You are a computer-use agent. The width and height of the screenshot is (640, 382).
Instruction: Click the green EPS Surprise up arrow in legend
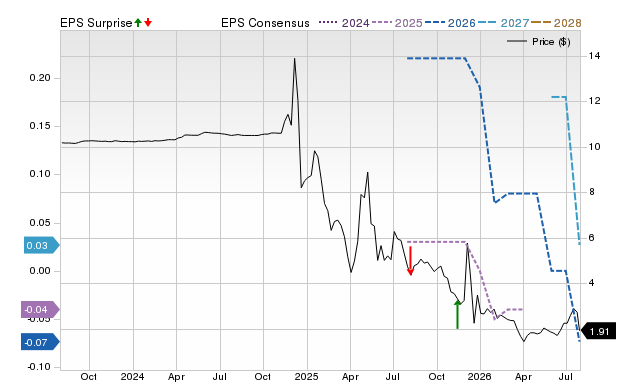coord(138,23)
